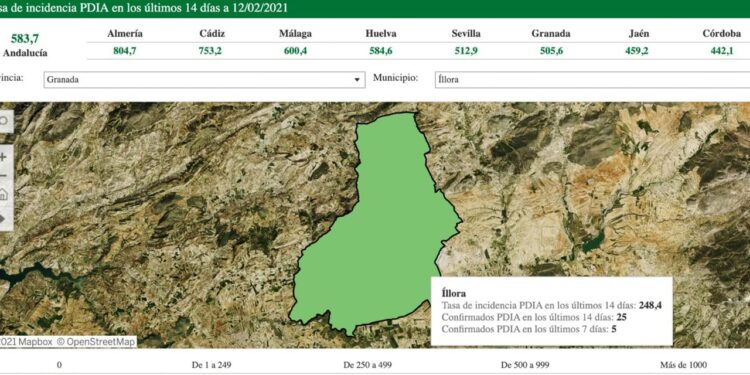Screen dimensions: 750x375
Task: Click Cádiz's rate value 753,2
Action: click(210, 52)
